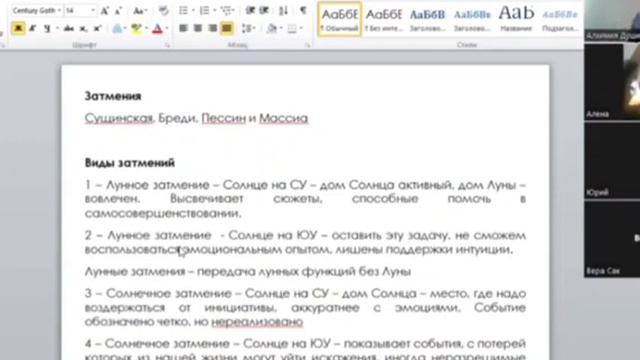This screenshot has height=360, width=640.
Task: Apply borders to the paragraph
Action: pyautogui.click(x=291, y=28)
